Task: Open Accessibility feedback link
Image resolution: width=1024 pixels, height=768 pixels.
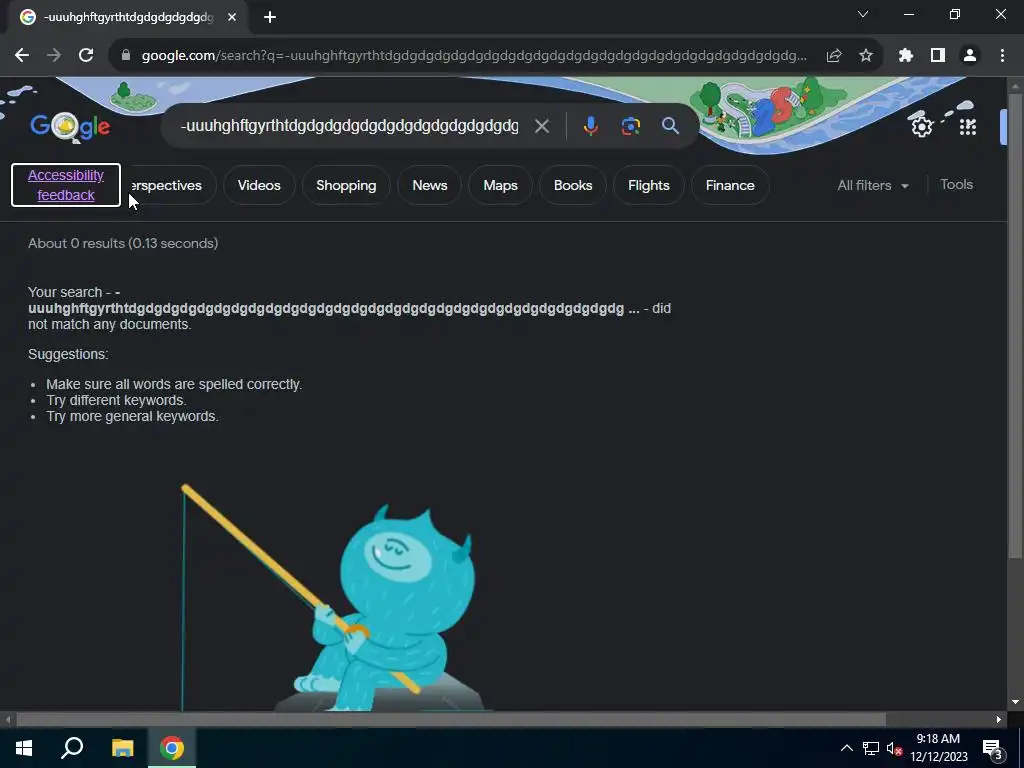Action: pos(66,185)
